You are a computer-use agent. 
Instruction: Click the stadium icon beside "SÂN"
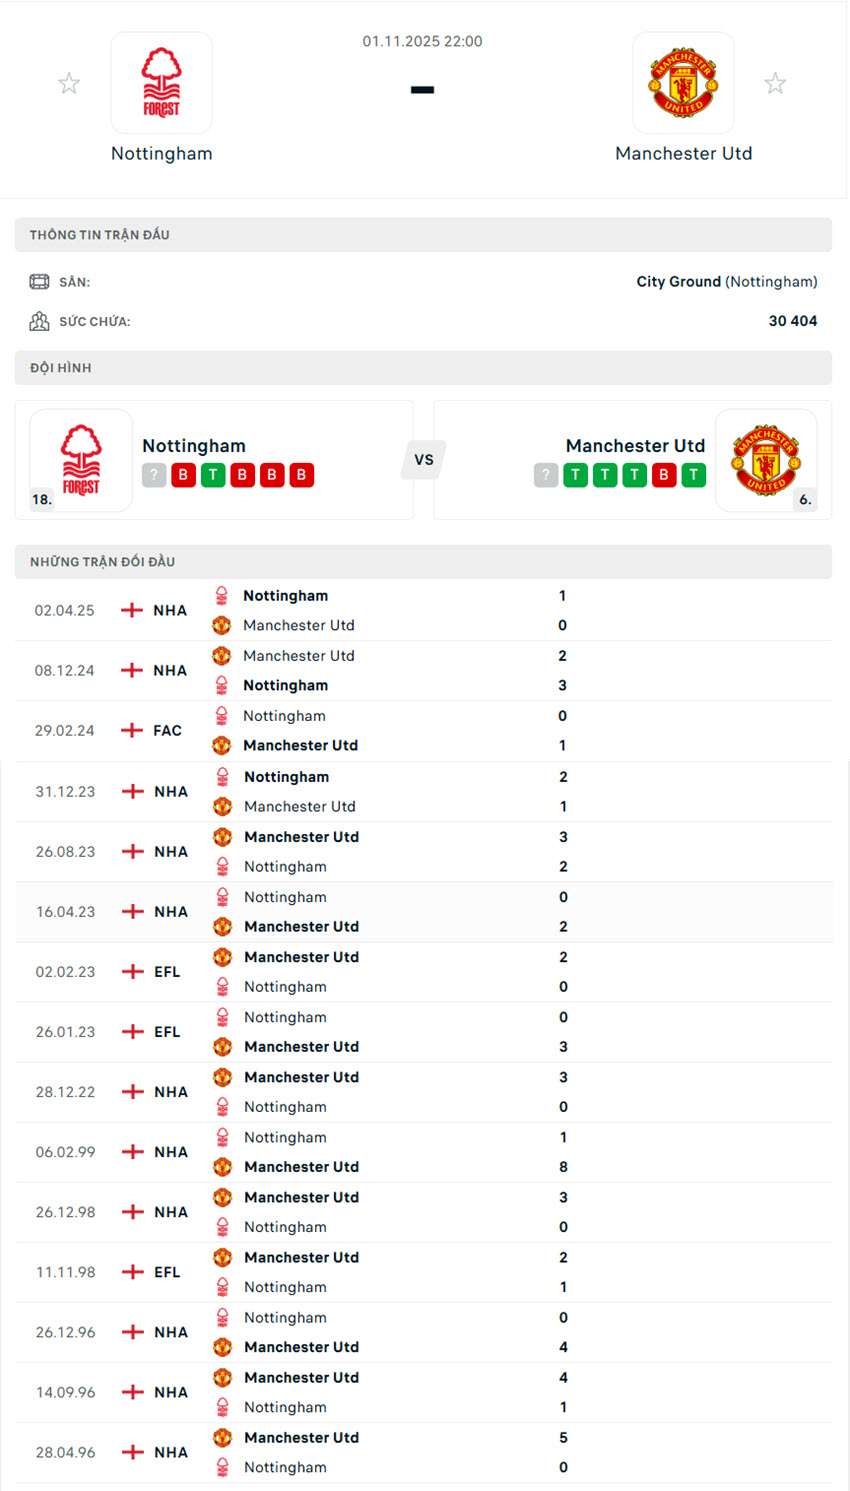click(39, 281)
